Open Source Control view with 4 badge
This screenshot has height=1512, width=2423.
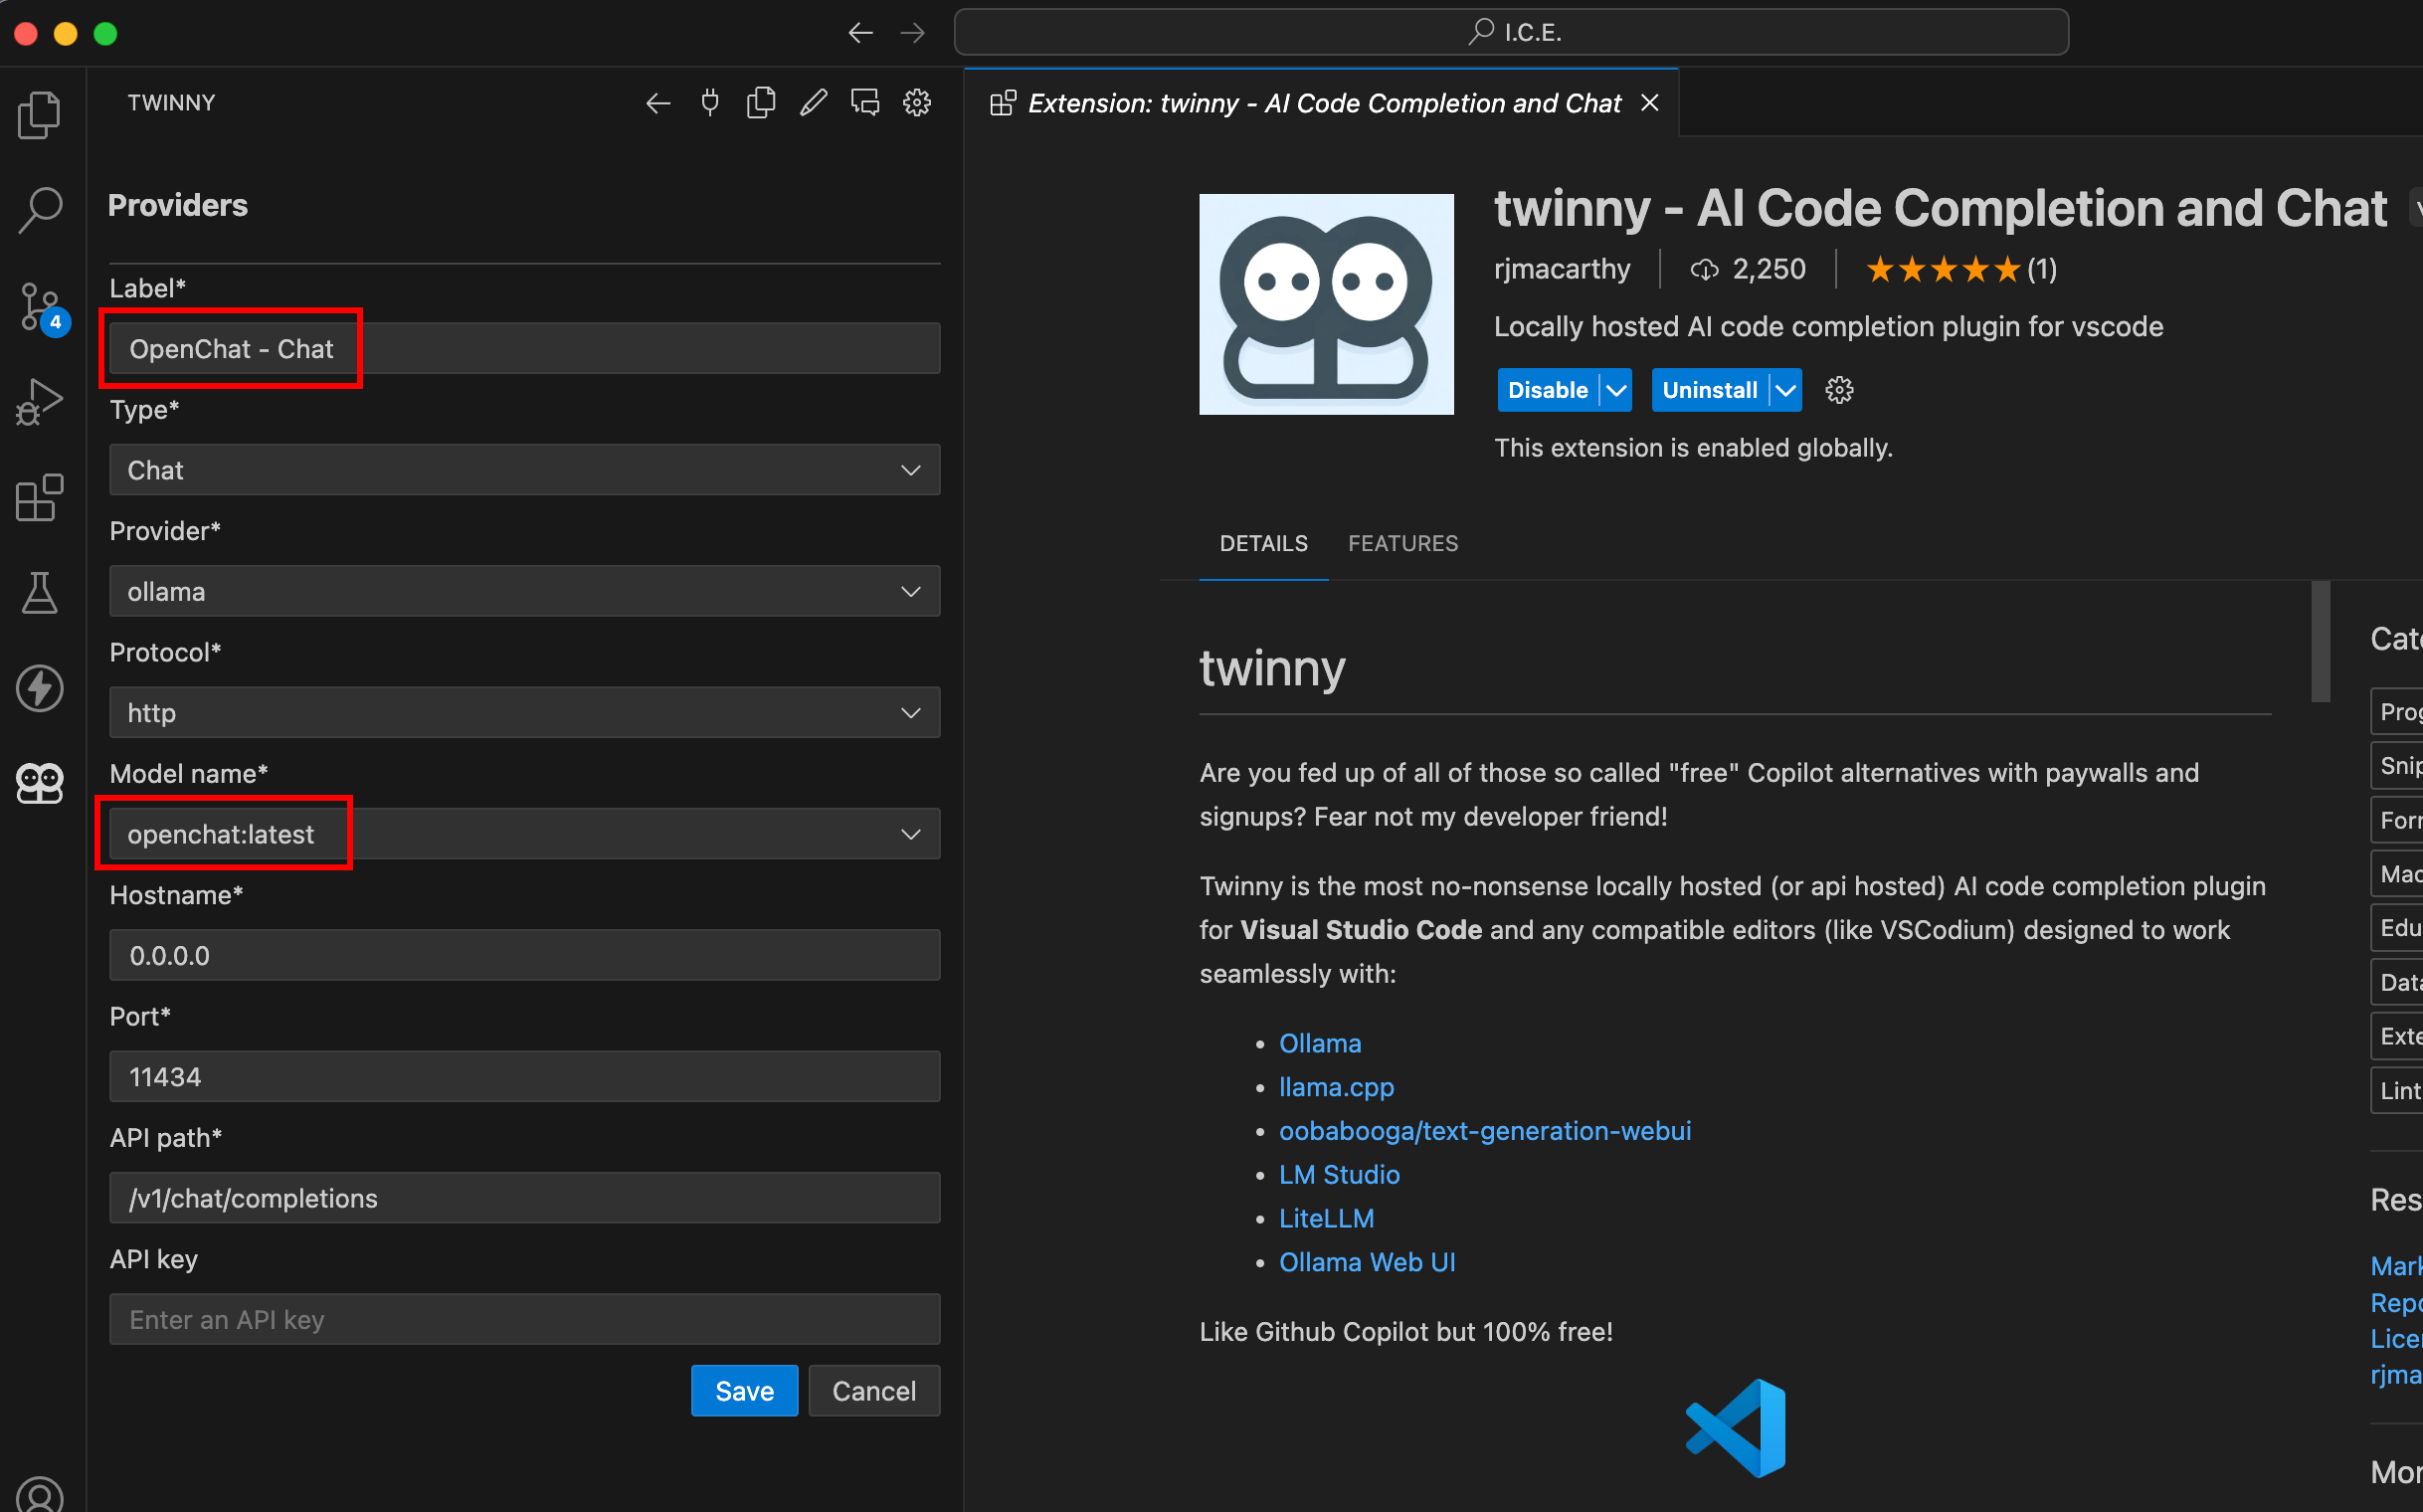[x=42, y=308]
